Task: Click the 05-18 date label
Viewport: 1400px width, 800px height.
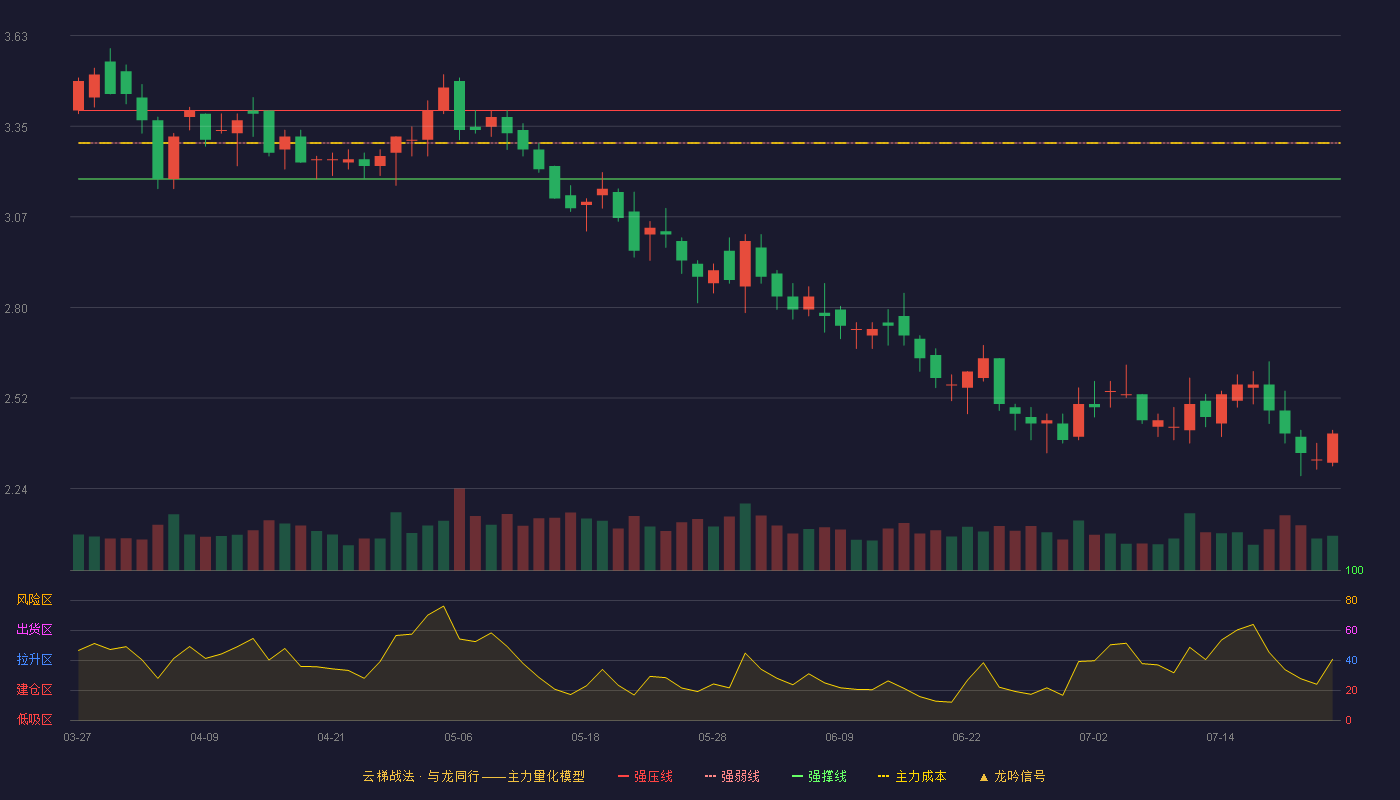Action: click(585, 737)
